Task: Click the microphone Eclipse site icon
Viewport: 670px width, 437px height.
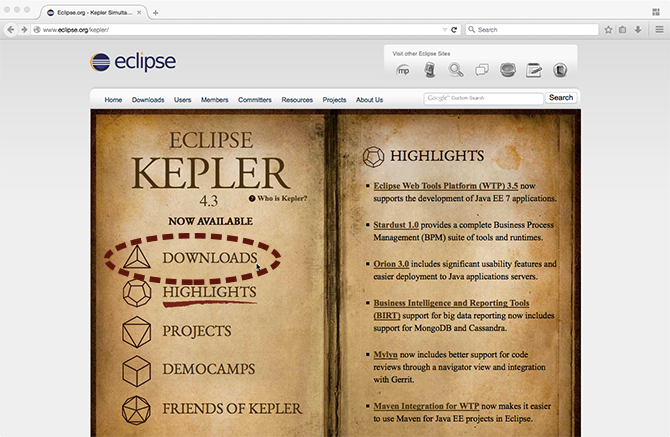Action: tap(429, 70)
